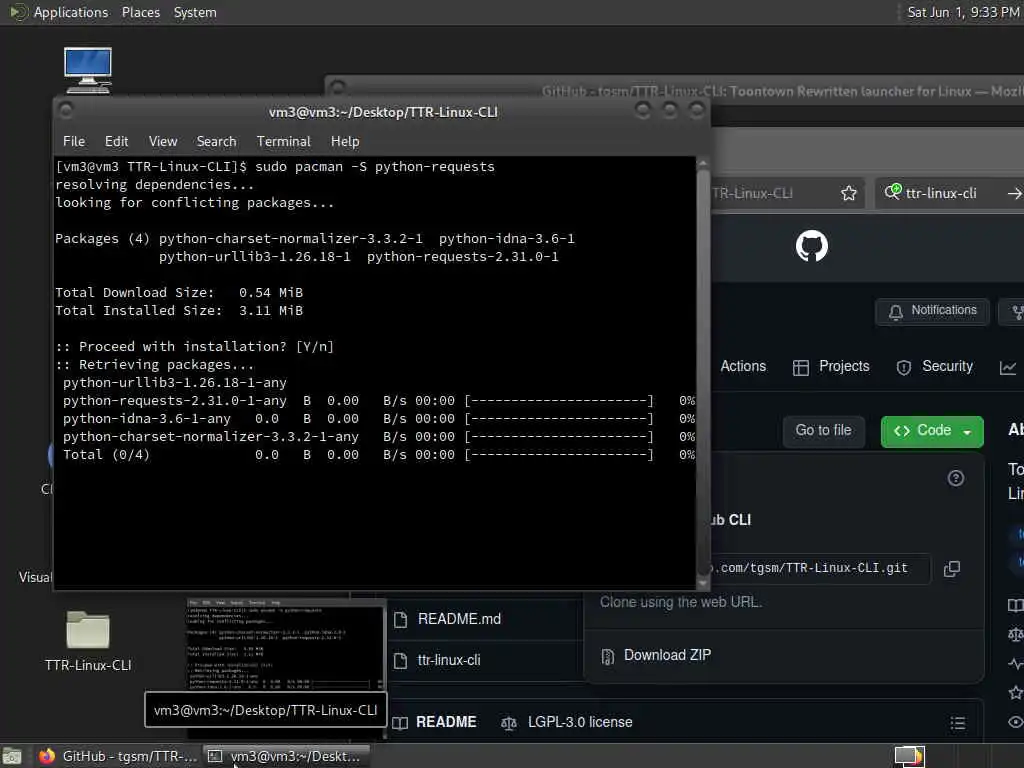The height and width of the screenshot is (768, 1024).
Task: Open the System menu in the top panel
Action: (195, 12)
